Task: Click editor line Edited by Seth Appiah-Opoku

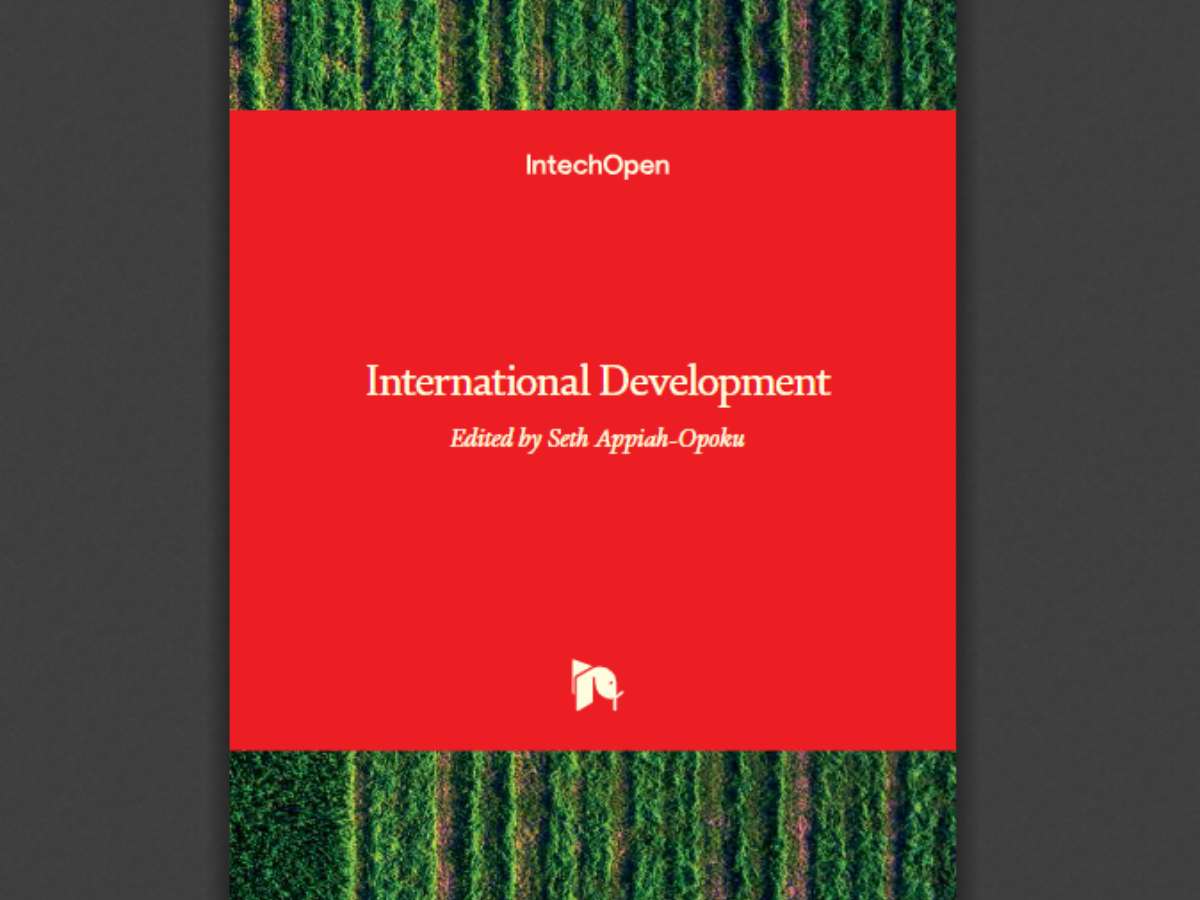Action: pyautogui.click(x=597, y=440)
